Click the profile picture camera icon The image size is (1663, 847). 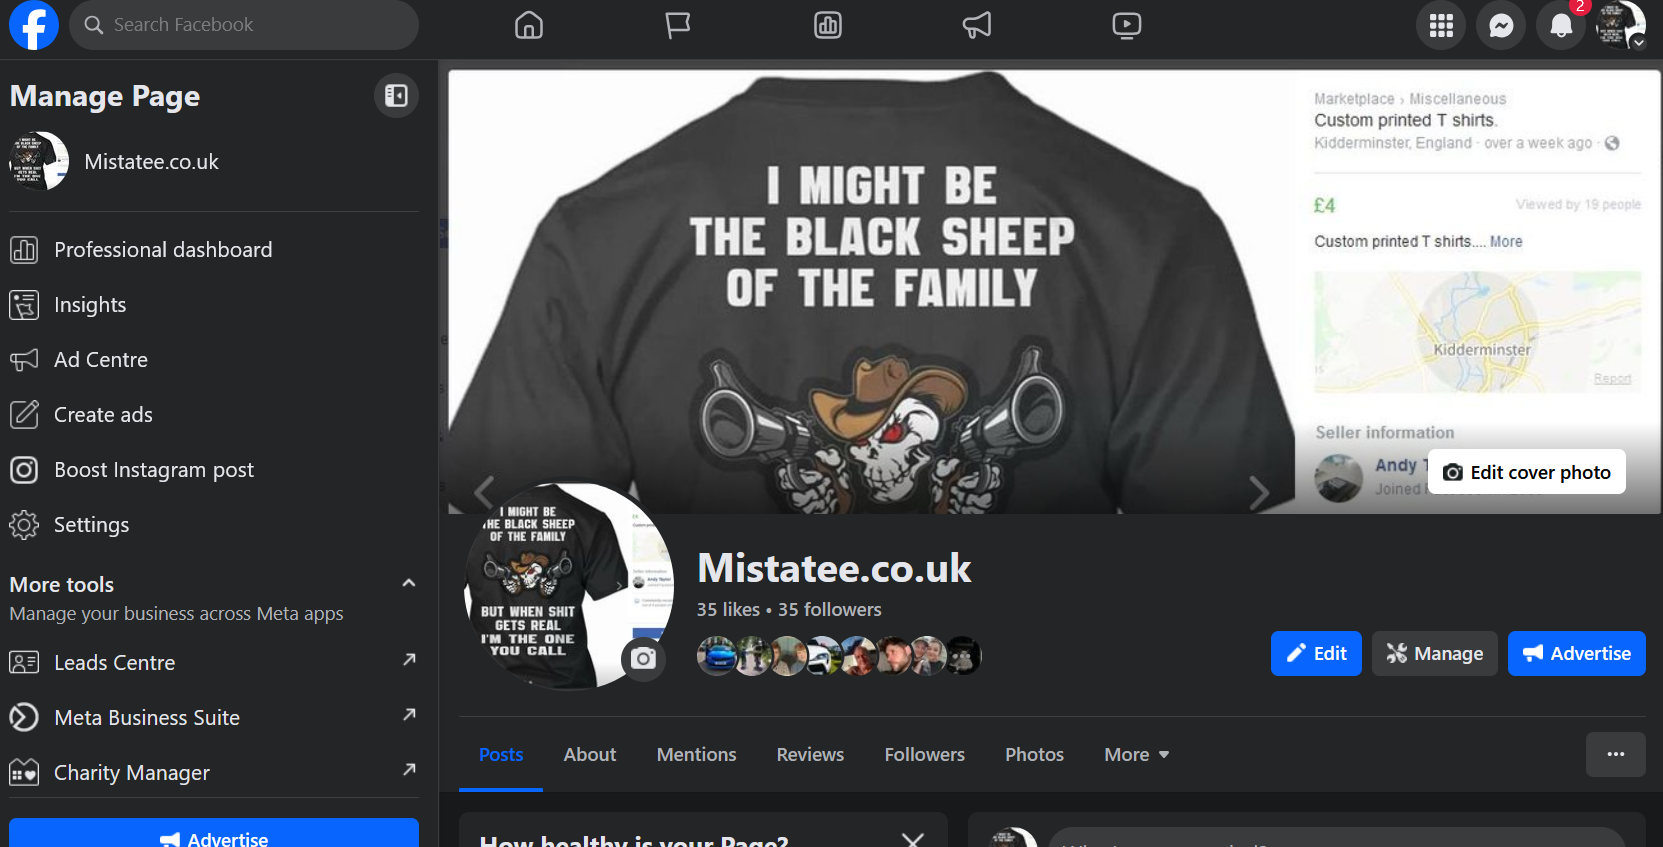(x=644, y=659)
